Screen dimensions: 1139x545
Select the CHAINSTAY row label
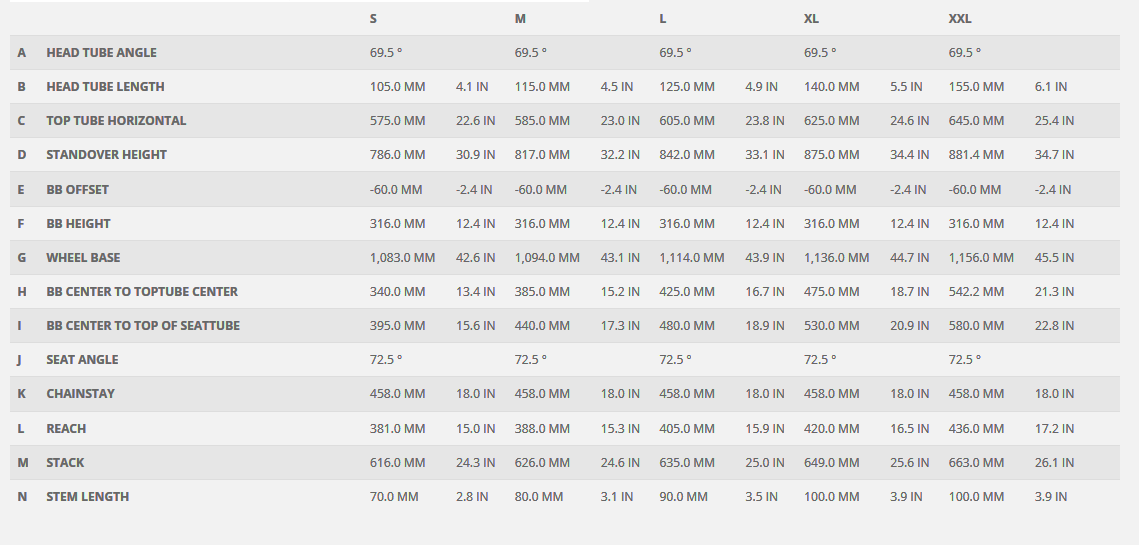tap(80, 394)
